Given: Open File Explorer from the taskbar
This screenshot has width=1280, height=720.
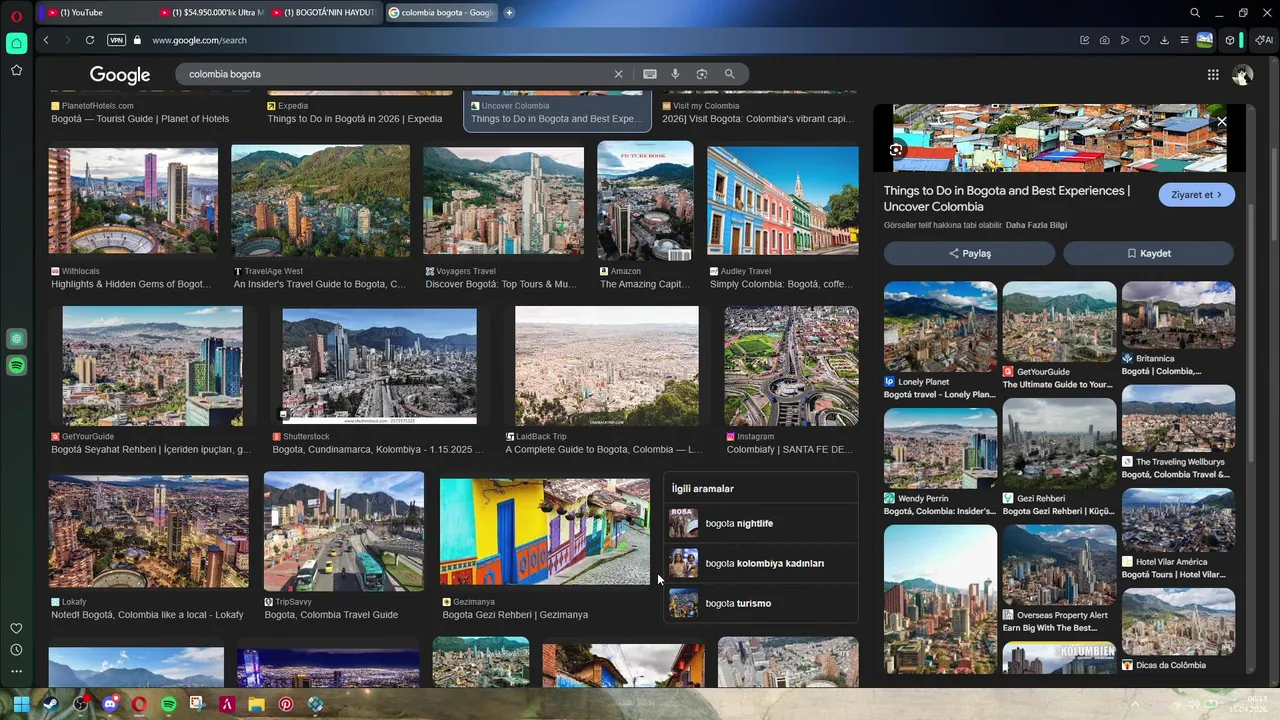Looking at the screenshot, I should (256, 704).
